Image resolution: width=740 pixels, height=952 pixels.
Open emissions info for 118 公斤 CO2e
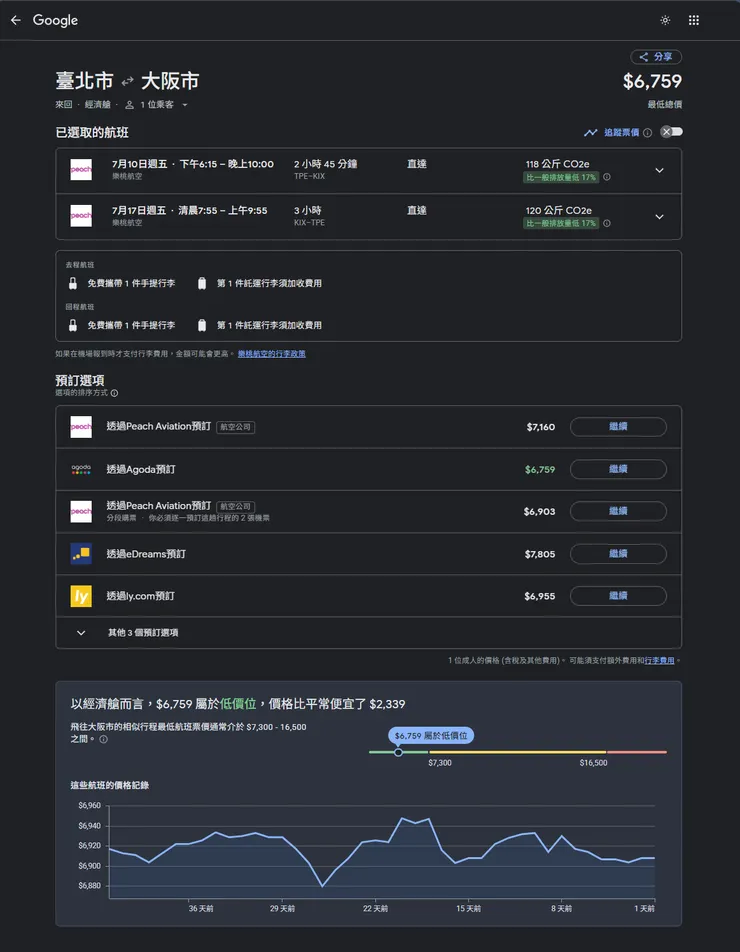point(606,177)
